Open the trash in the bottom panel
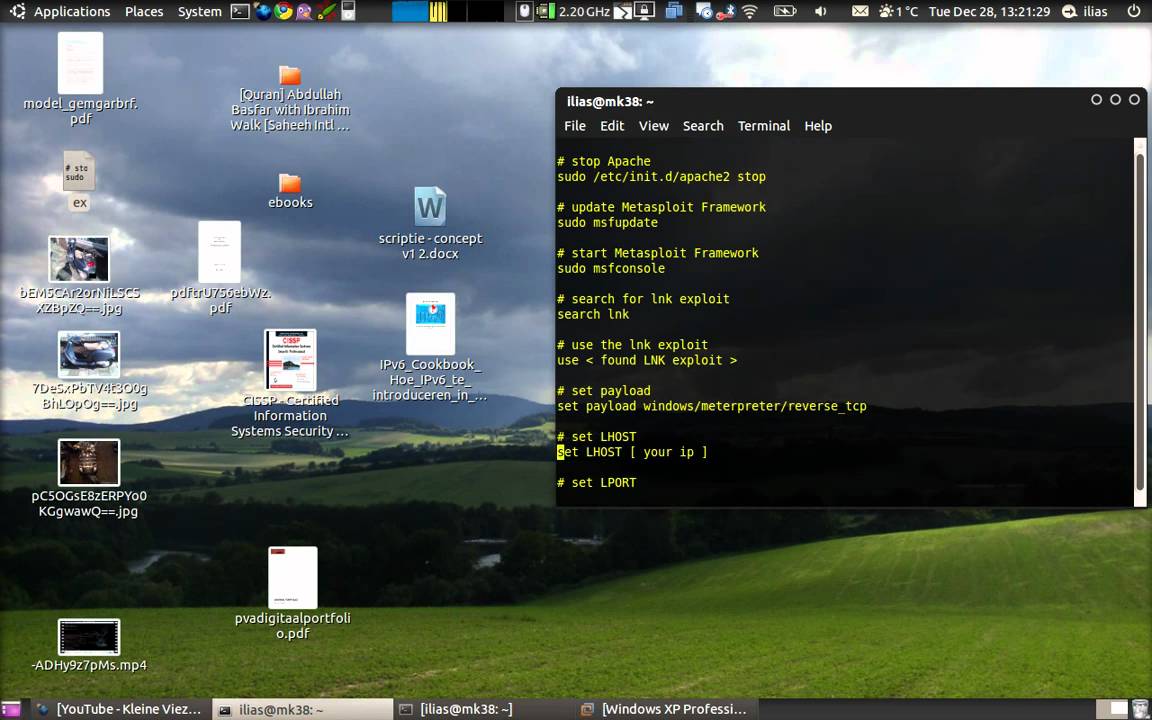 1139,709
